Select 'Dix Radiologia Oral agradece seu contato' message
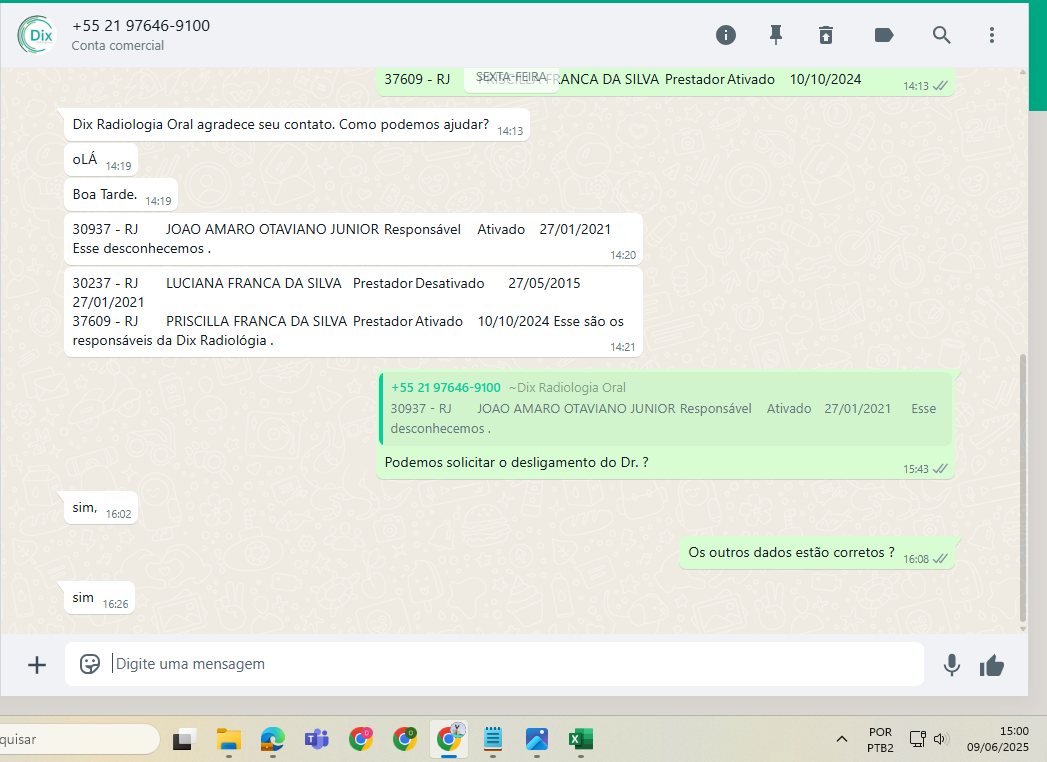Viewport: 1047px width, 762px height. click(296, 125)
